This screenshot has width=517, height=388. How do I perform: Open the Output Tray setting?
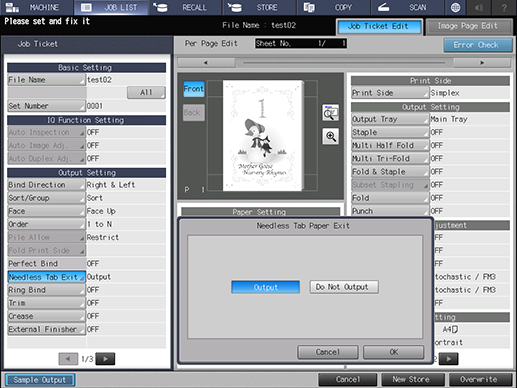click(x=390, y=119)
